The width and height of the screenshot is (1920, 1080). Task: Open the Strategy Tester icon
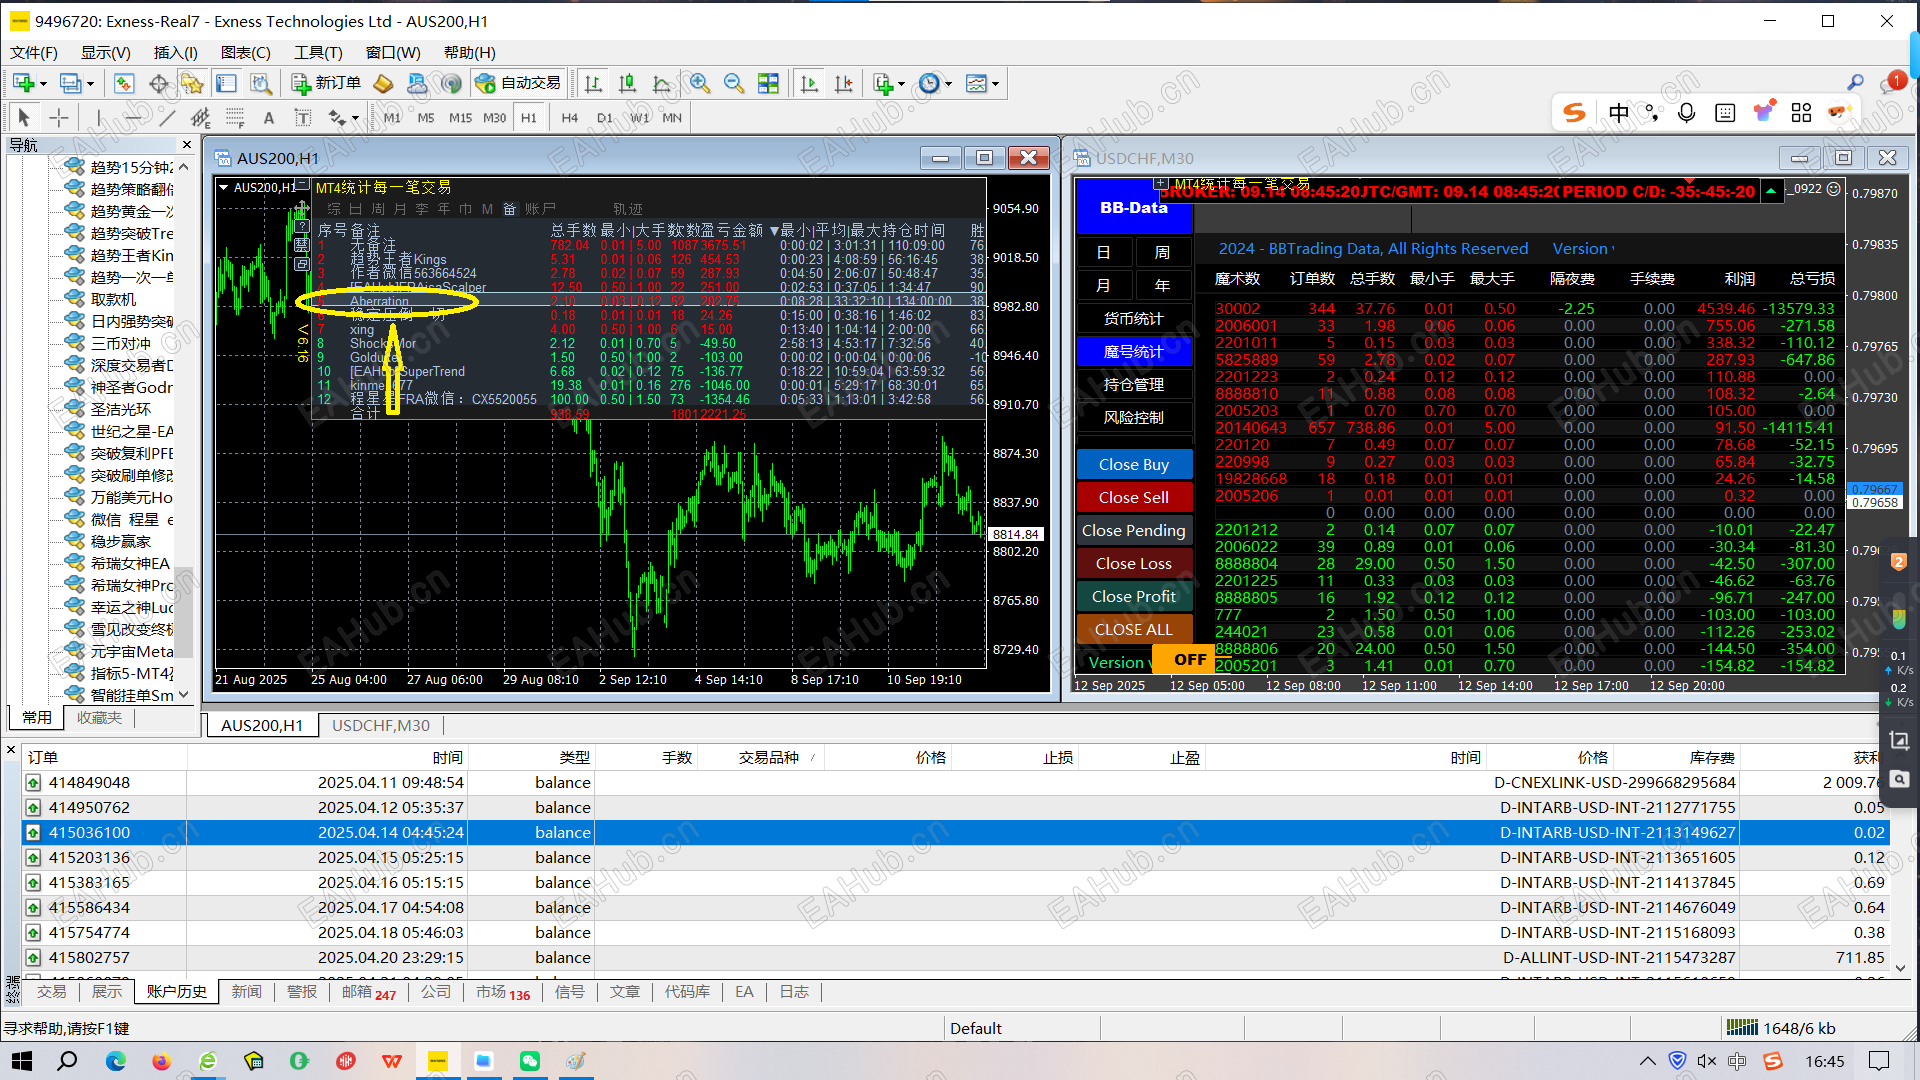(260, 84)
